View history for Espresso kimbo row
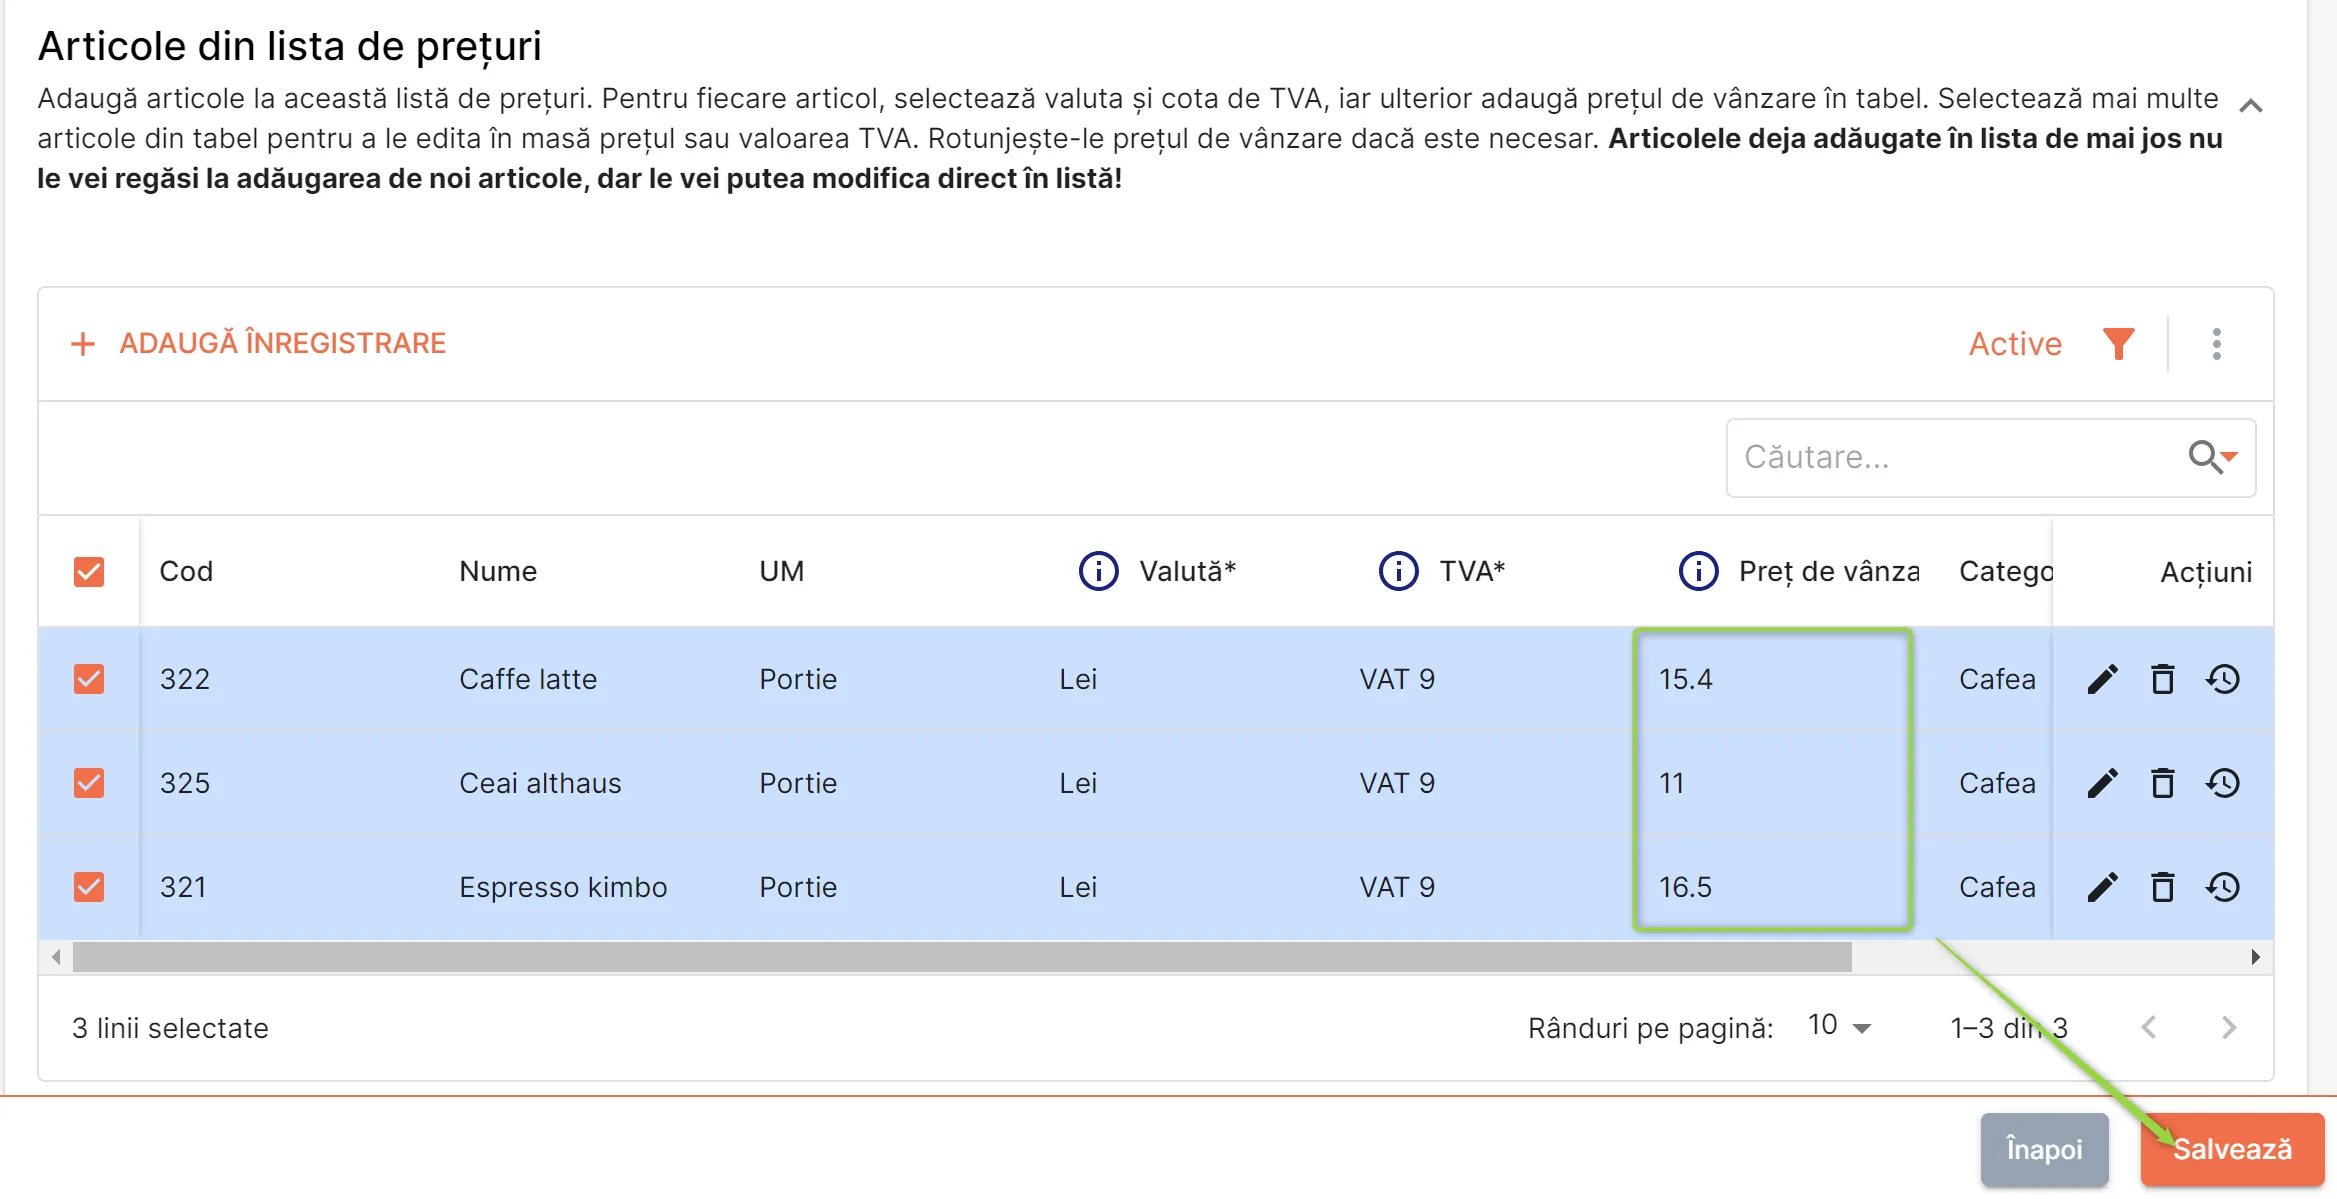 (x=2223, y=887)
